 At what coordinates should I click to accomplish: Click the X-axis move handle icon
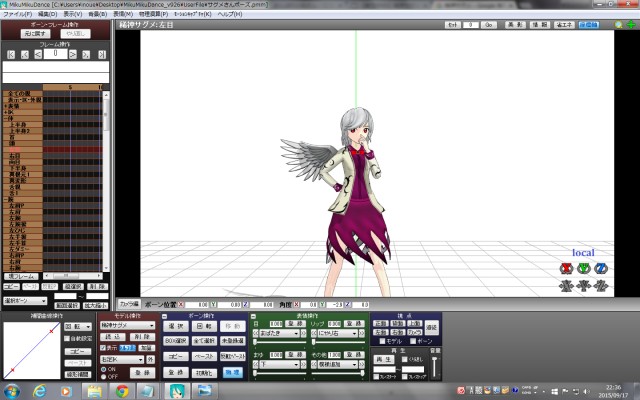[567, 286]
